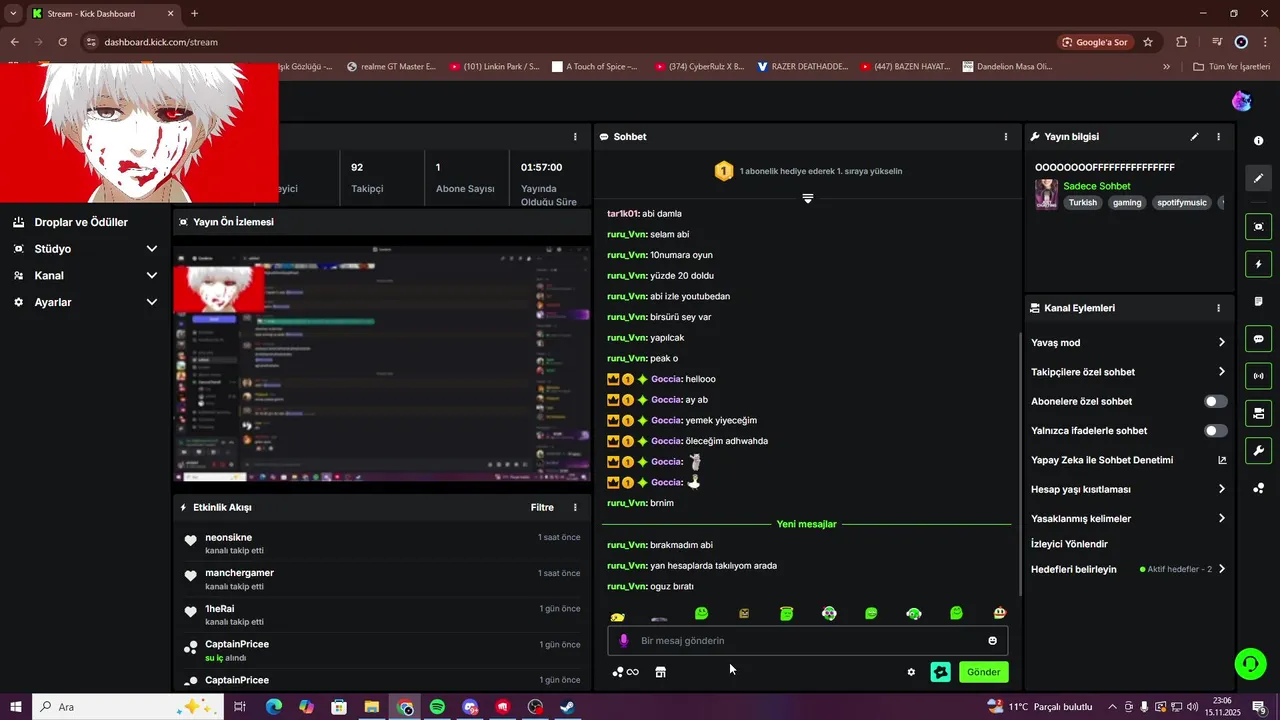Open the Sohbet panel three-dot menu

[x=1006, y=137]
